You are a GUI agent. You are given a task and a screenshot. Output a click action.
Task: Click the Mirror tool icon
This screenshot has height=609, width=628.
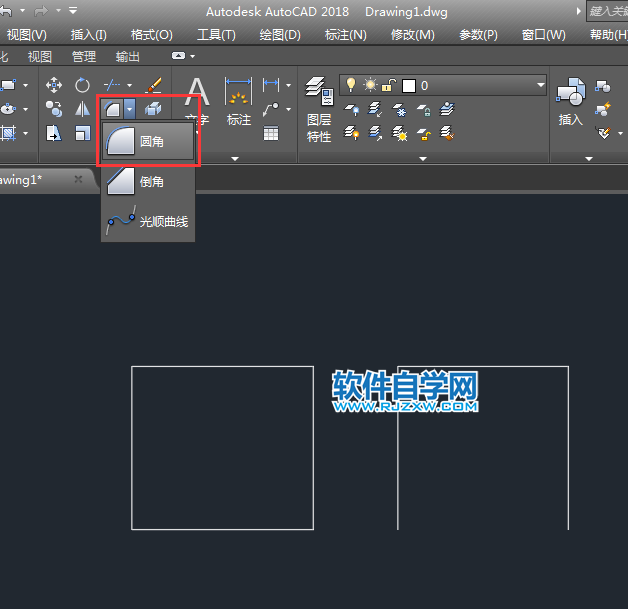pyautogui.click(x=82, y=109)
